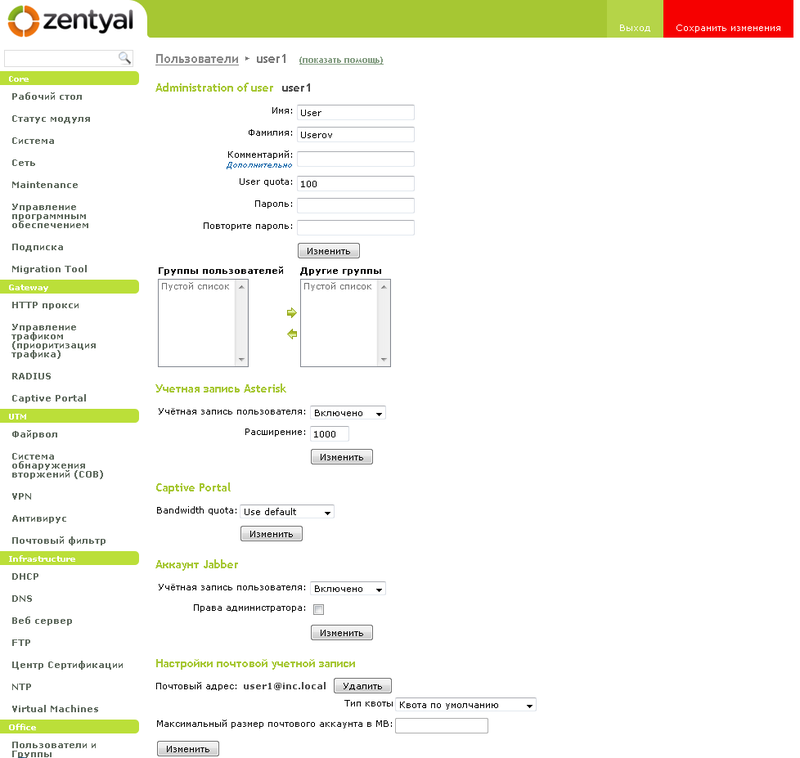
Task: Open RADIUS menu item
Action: click(x=32, y=376)
